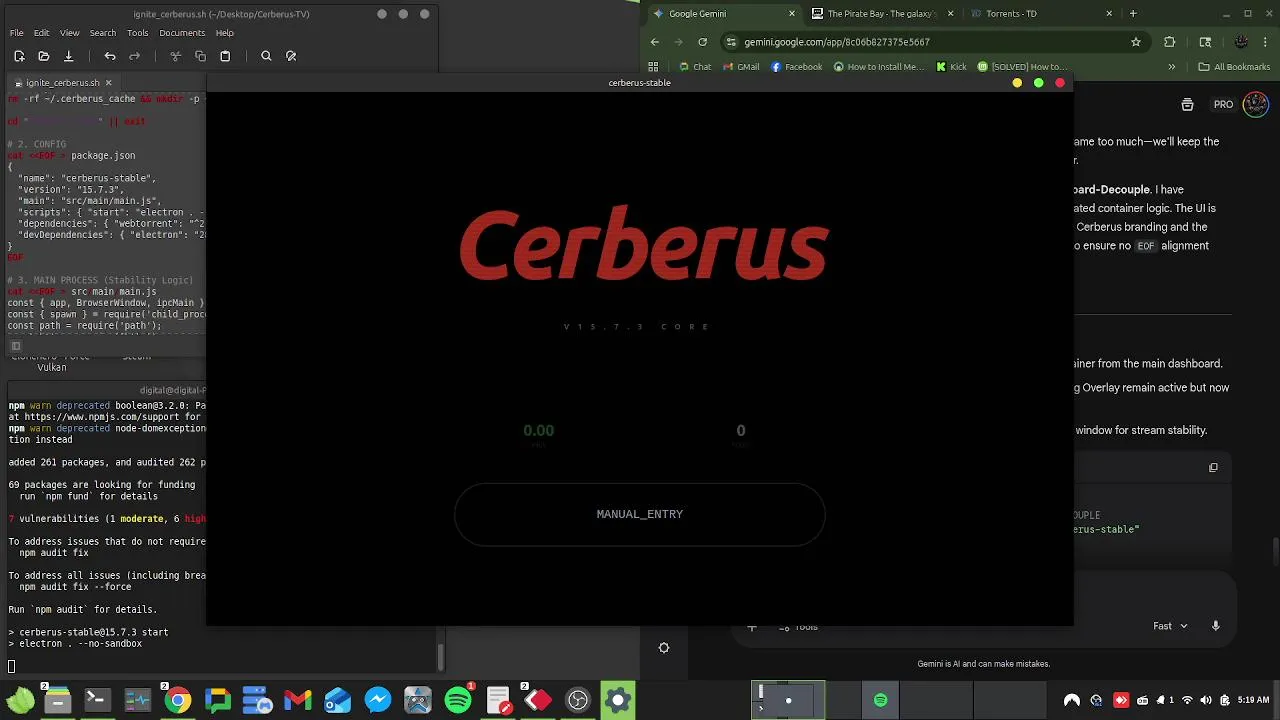Open the Chrome apps grid in bookmarks bar
The image size is (1280, 720).
pyautogui.click(x=654, y=67)
